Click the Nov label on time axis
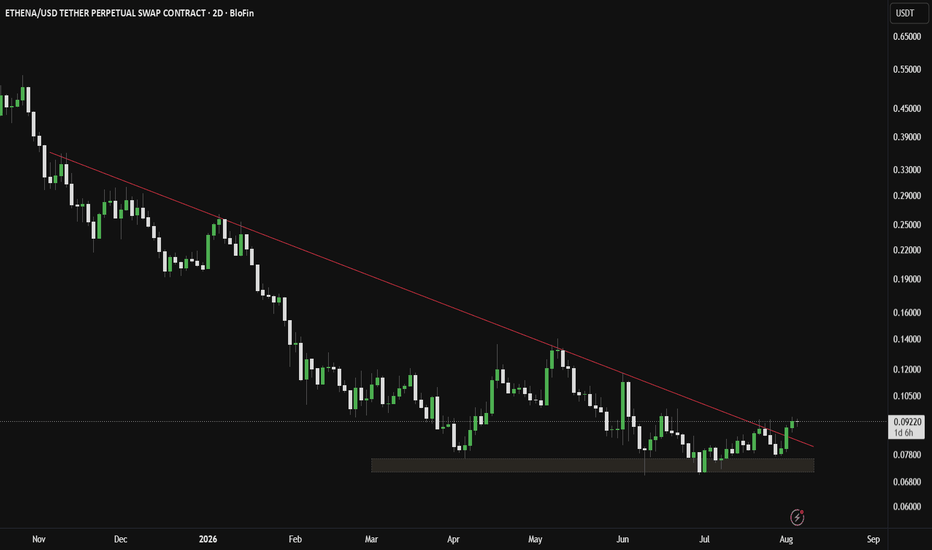 [x=39, y=539]
